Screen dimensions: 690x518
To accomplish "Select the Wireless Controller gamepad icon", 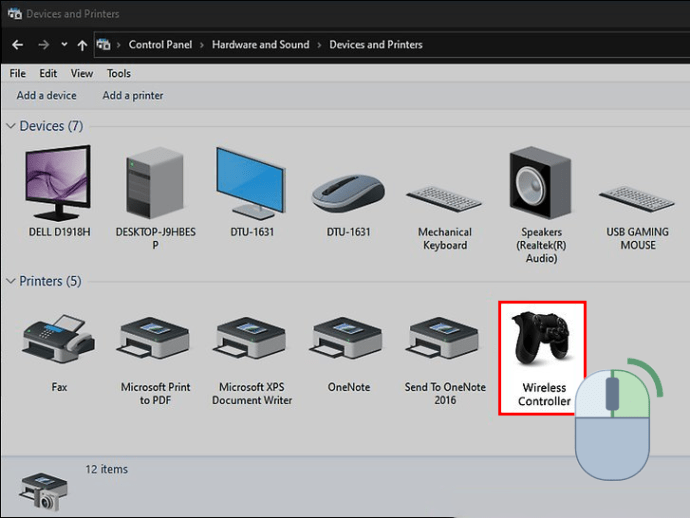I will [x=541, y=338].
